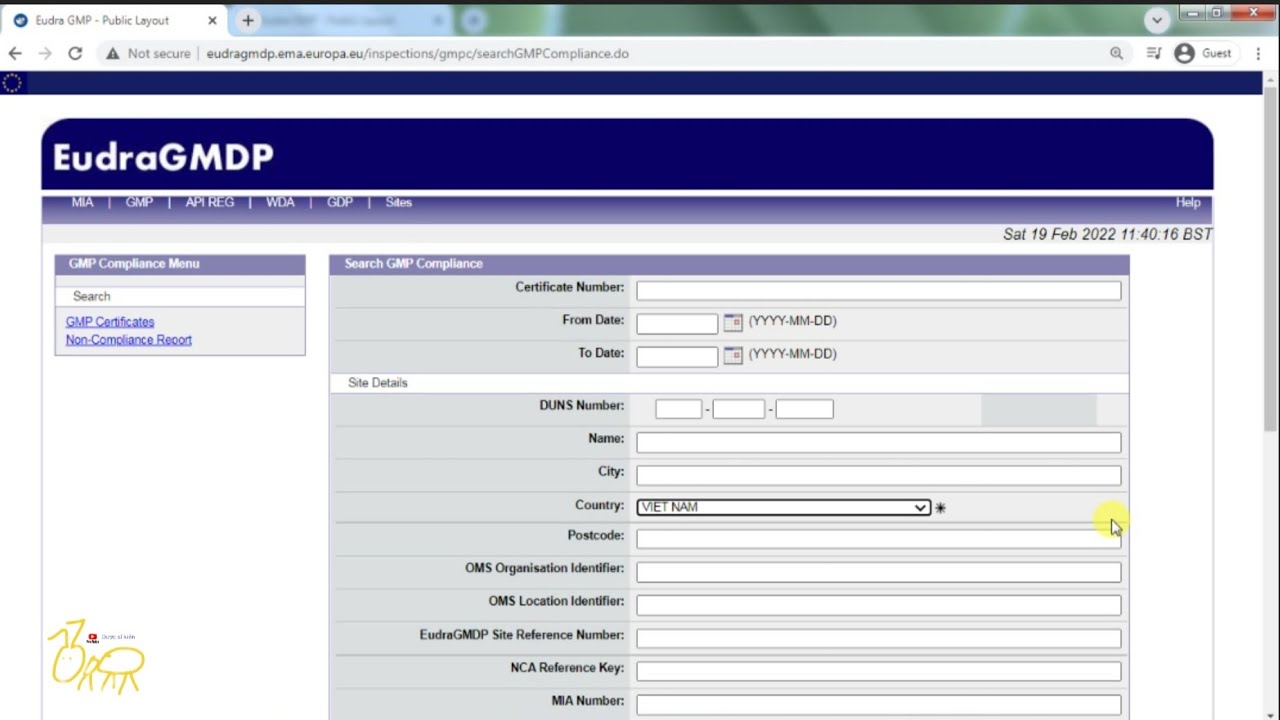Open the To Date calendar picker

click(733, 356)
